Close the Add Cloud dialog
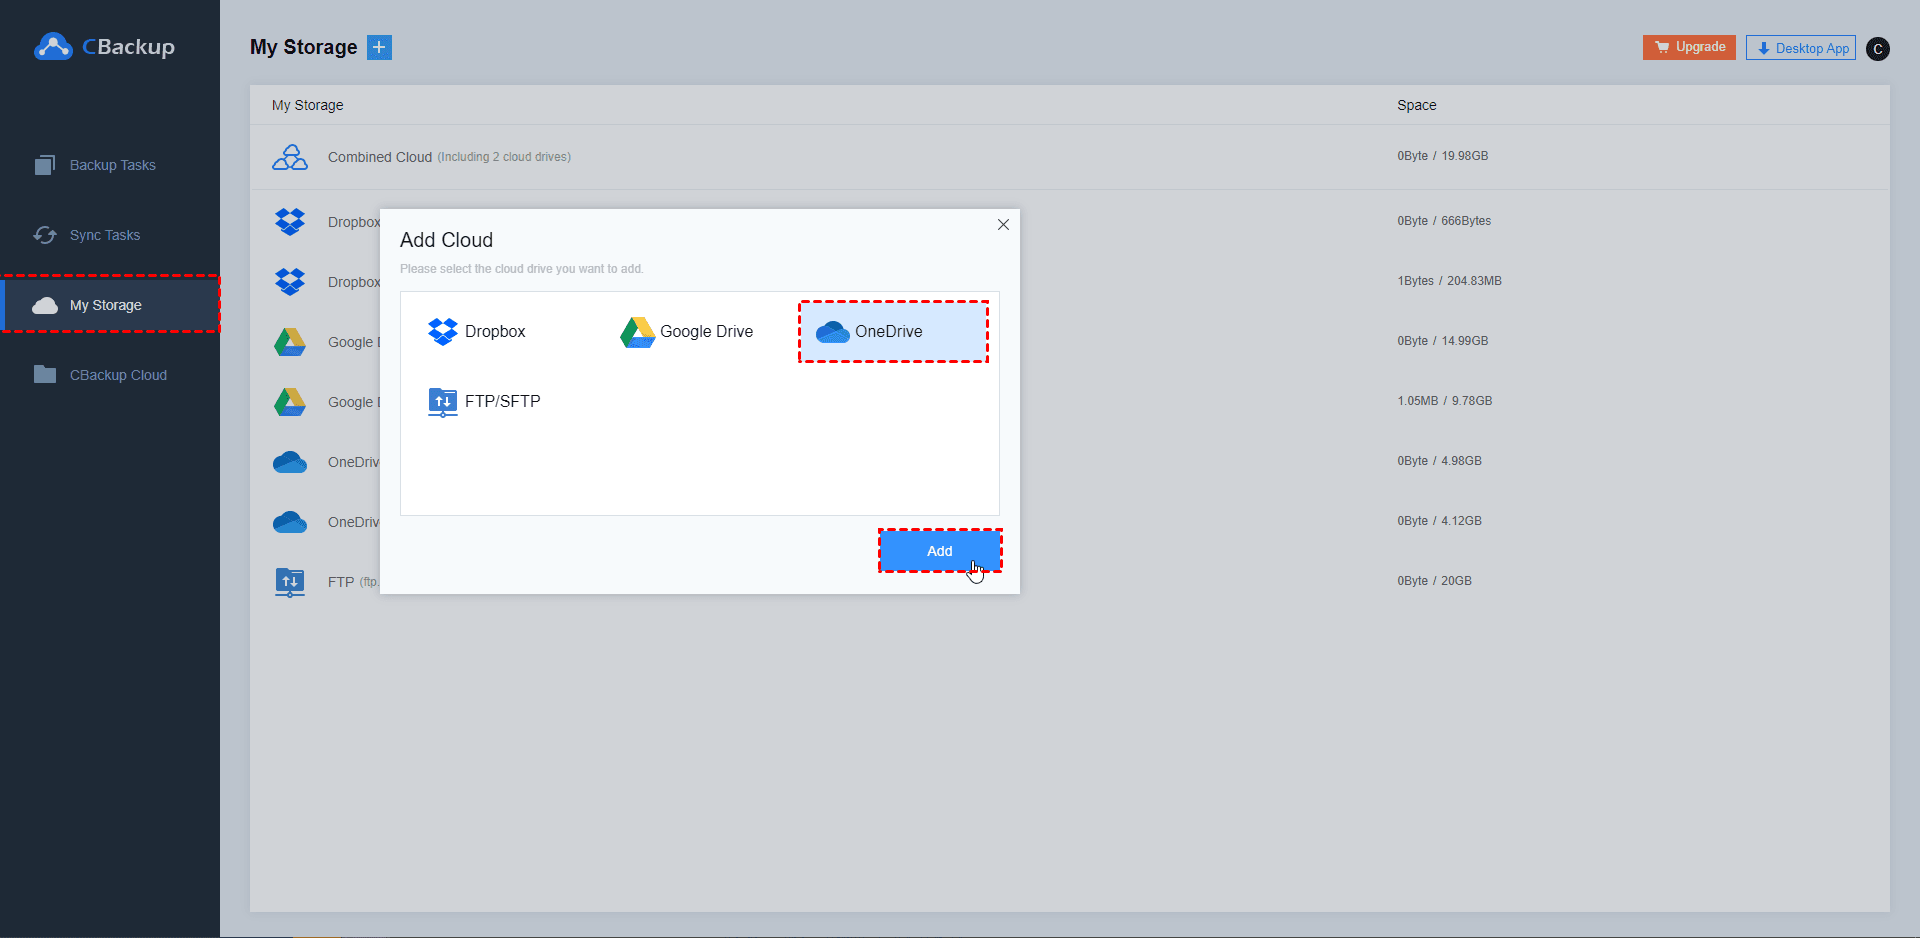The width and height of the screenshot is (1920, 938). [x=1003, y=225]
